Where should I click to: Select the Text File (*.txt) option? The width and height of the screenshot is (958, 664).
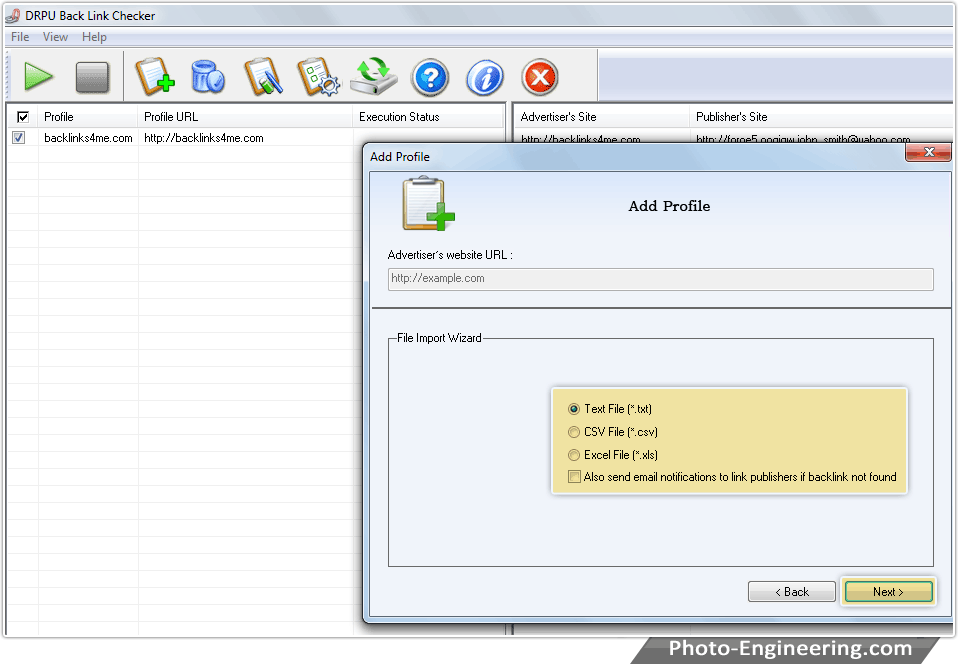611,409
